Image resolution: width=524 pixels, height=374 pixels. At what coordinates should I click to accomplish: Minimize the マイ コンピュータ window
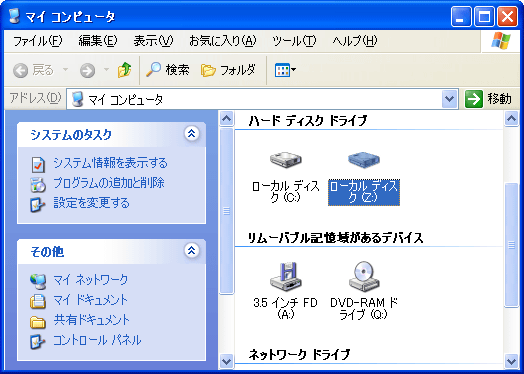(x=461, y=17)
